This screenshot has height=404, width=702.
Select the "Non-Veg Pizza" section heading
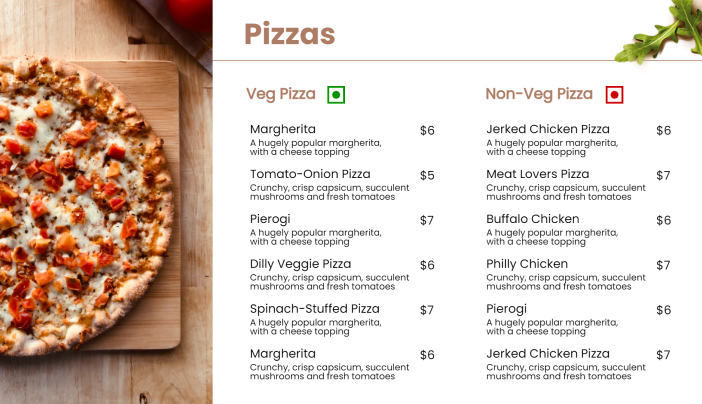click(x=539, y=94)
